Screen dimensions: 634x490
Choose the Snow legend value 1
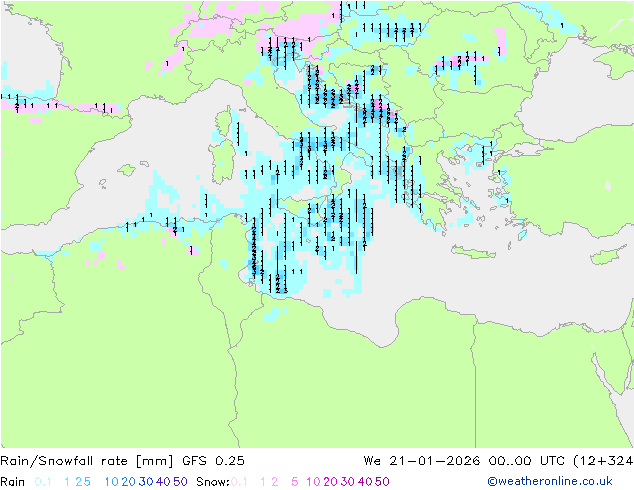coord(263,482)
